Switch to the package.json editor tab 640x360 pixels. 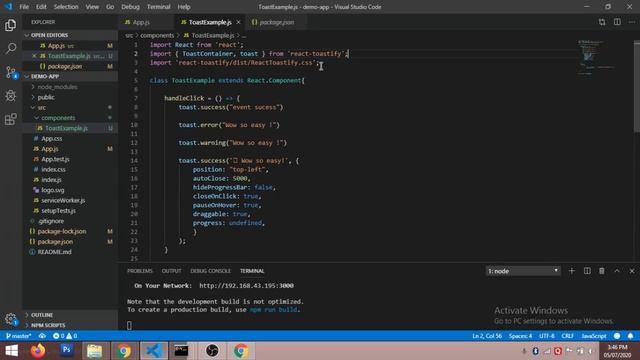(277, 22)
